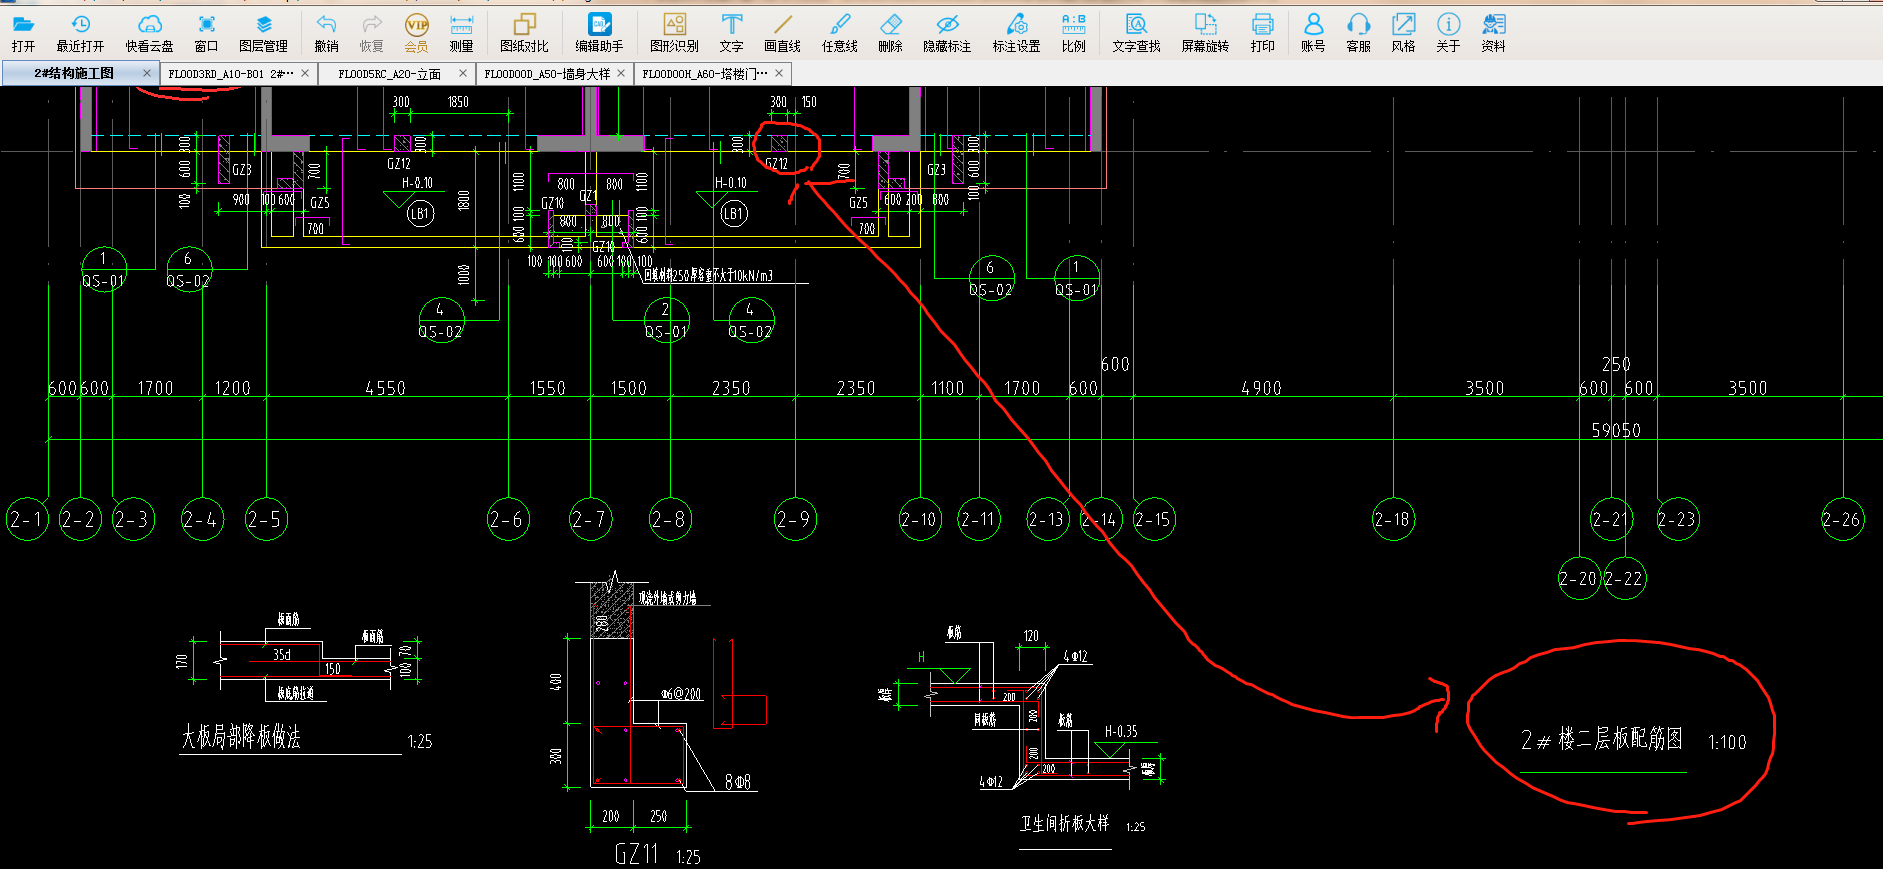Toggle 隐藏标注 hide annotations
This screenshot has height=869, width=1883.
tap(947, 32)
